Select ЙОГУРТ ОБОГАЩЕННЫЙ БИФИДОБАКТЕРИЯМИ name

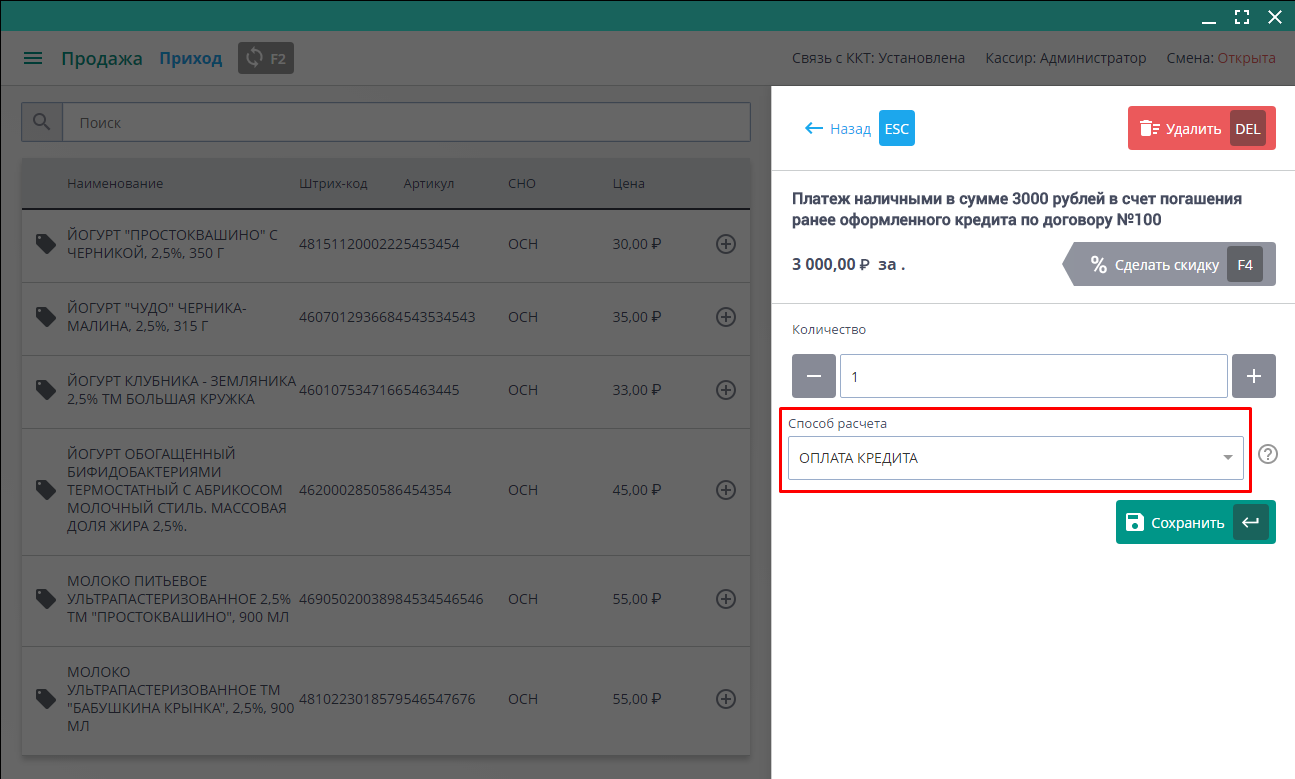(x=177, y=490)
